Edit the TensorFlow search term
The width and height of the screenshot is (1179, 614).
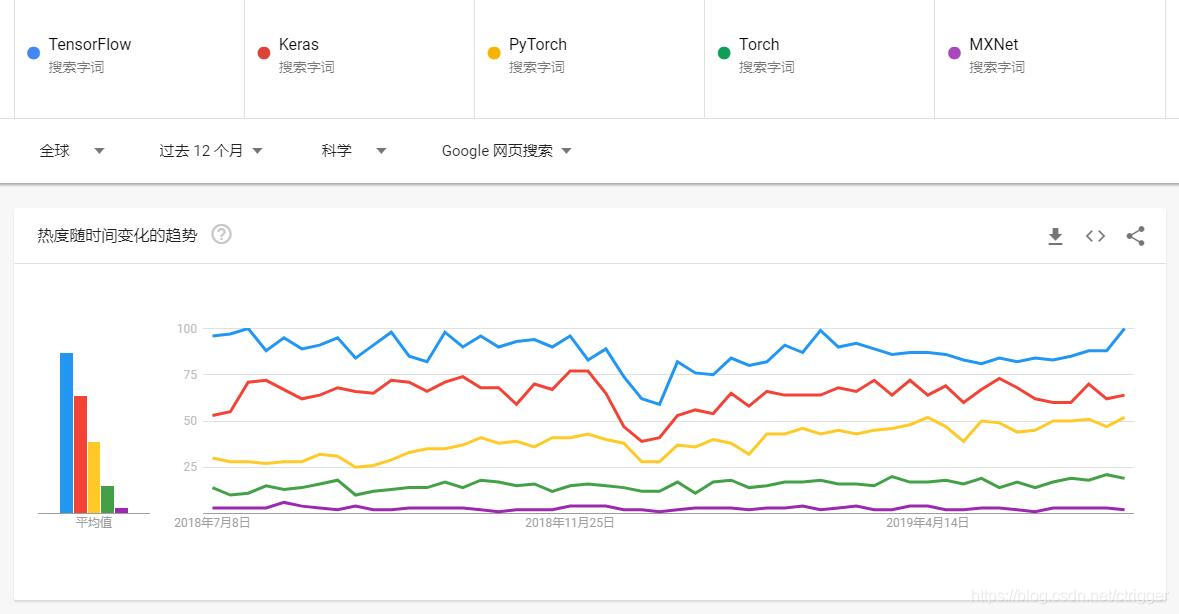(89, 44)
